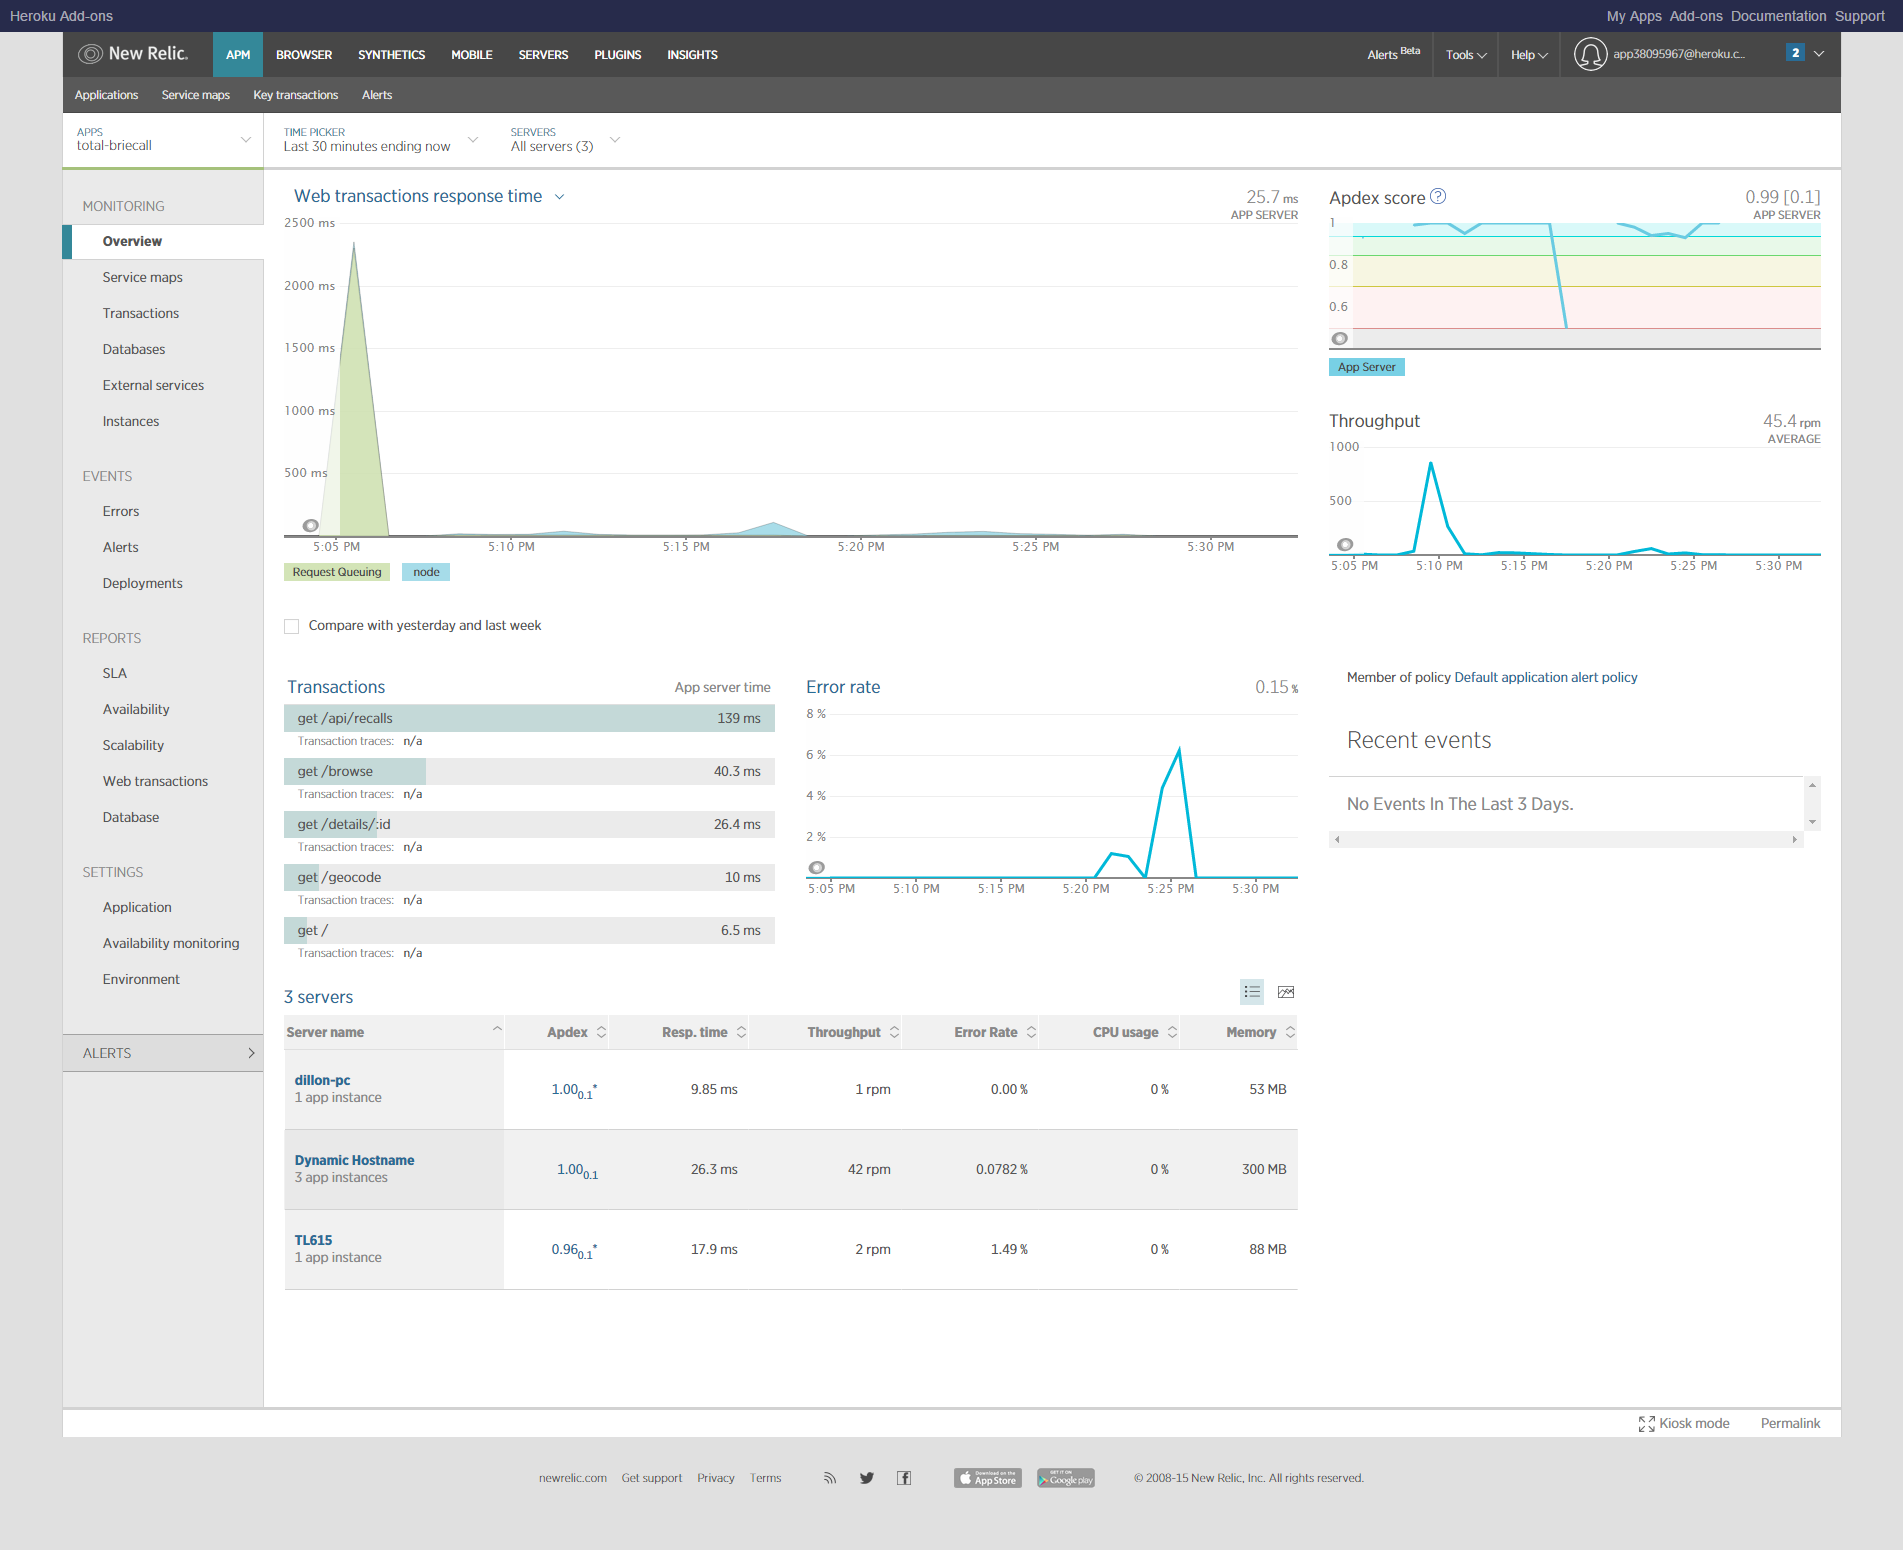
Task: Open the Twitter icon in footer
Action: [867, 1478]
